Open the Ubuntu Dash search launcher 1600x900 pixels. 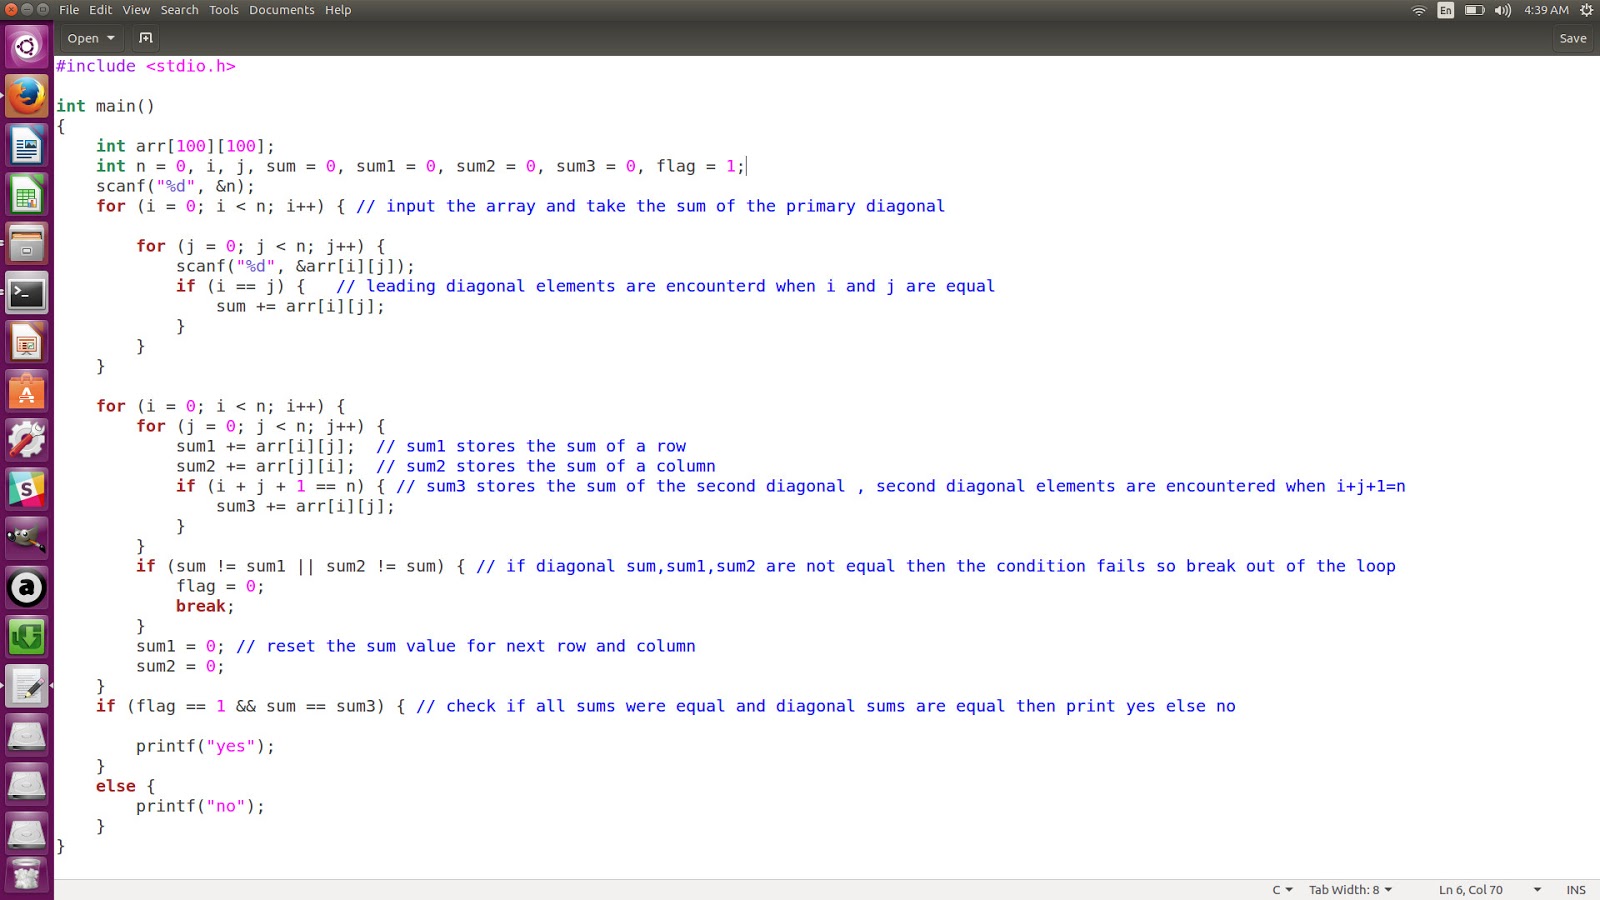[x=27, y=46]
